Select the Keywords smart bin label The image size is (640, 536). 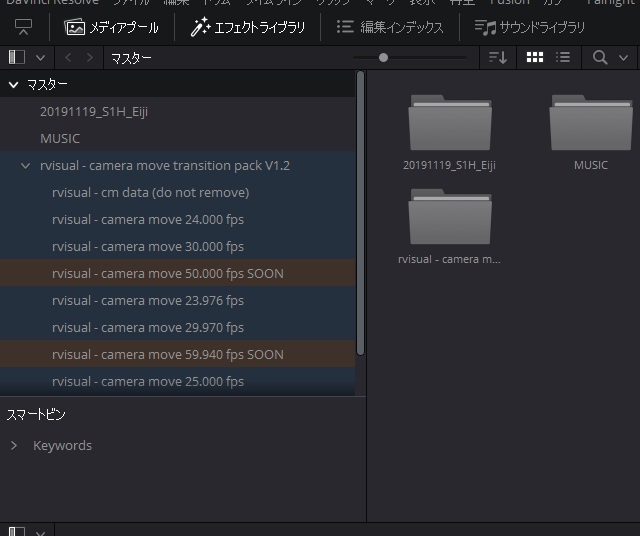click(62, 445)
